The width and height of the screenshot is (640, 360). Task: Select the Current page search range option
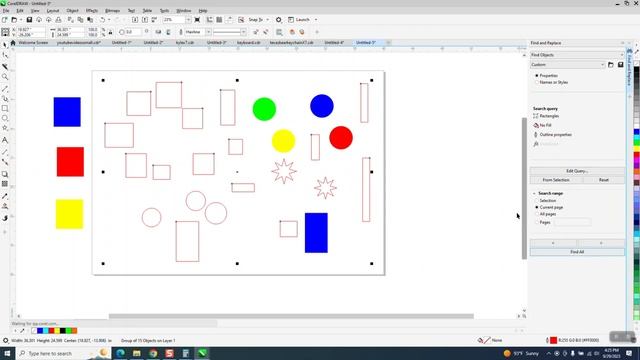[x=537, y=207]
